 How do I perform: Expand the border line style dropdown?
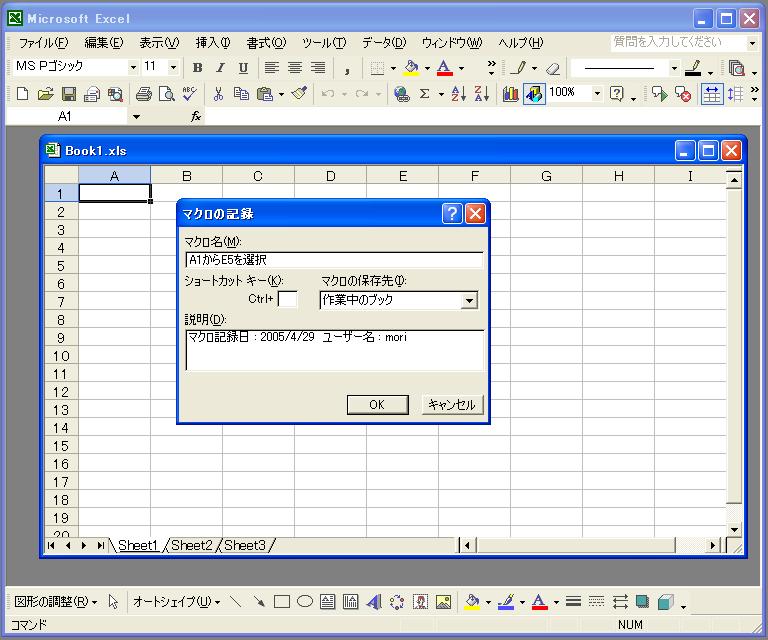[x=674, y=68]
